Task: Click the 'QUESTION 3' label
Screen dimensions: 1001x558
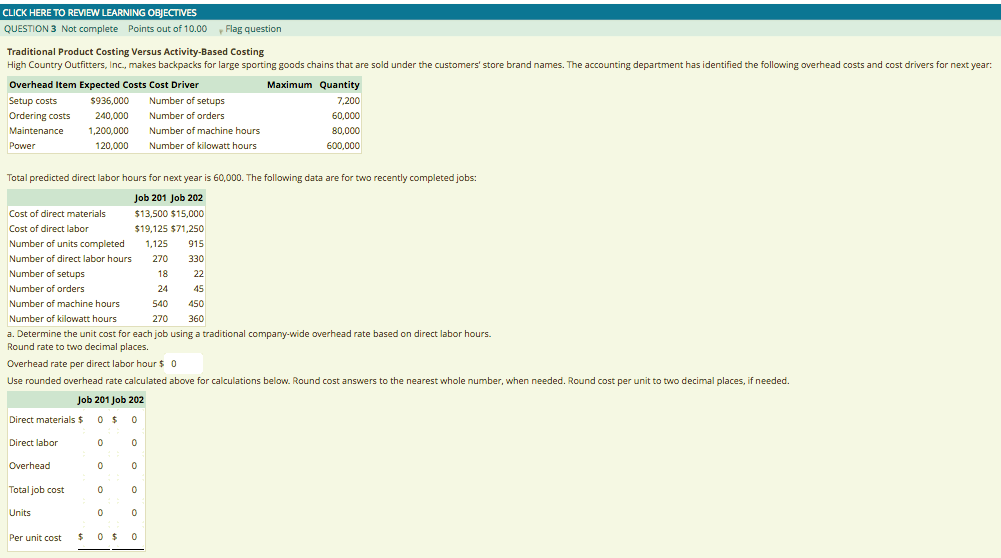Action: [x=30, y=29]
